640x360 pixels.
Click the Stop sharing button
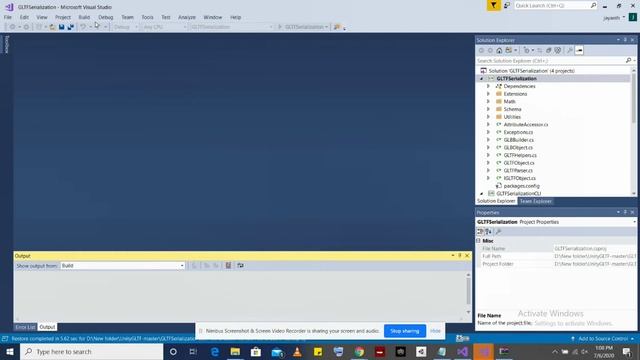click(x=404, y=331)
